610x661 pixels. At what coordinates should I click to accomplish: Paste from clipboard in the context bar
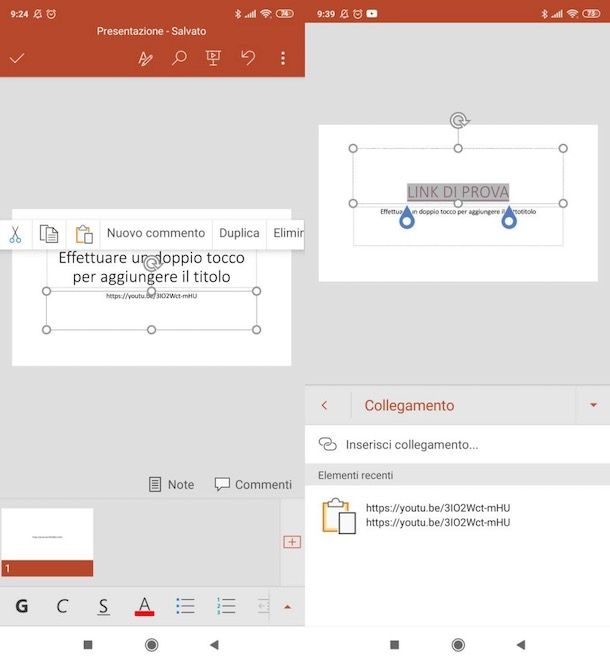84,234
